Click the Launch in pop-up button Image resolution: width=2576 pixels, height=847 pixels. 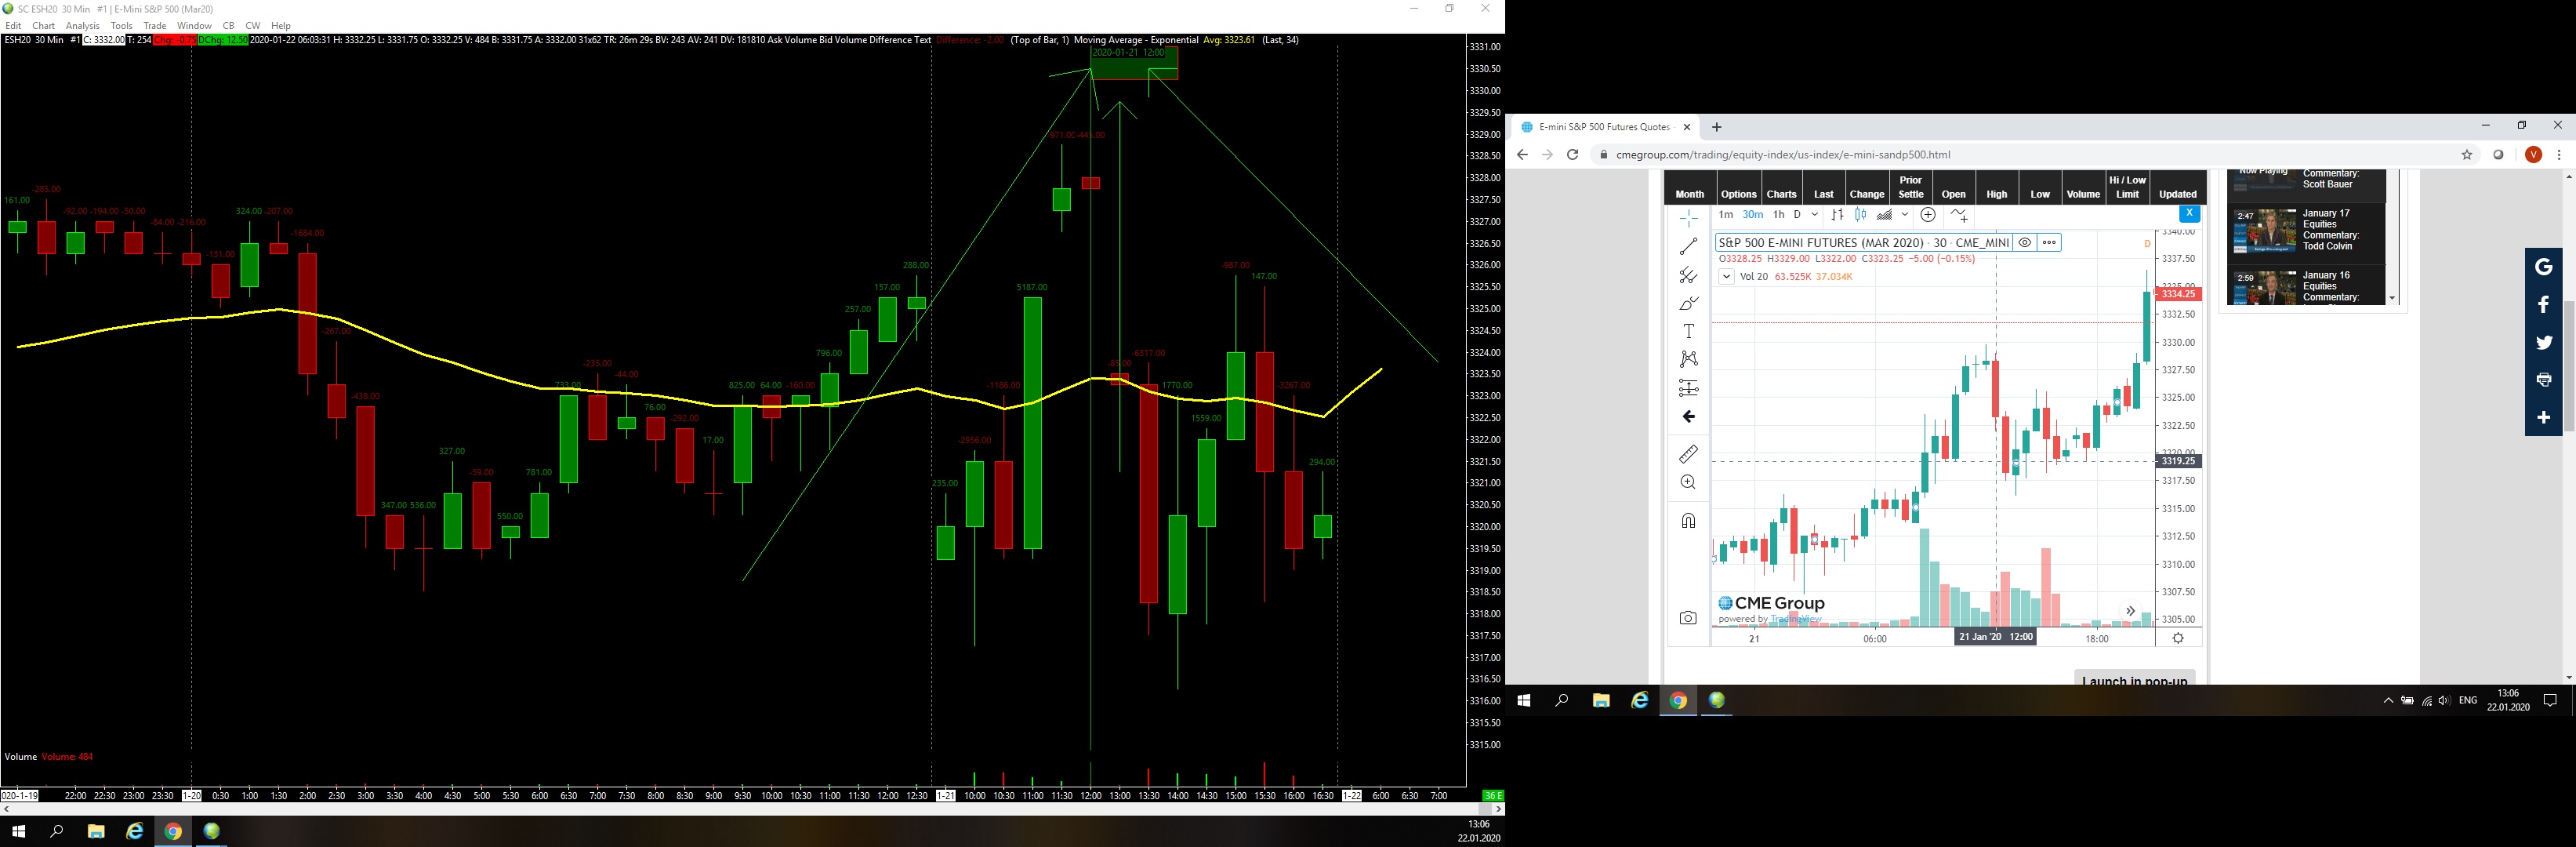coord(2134,680)
